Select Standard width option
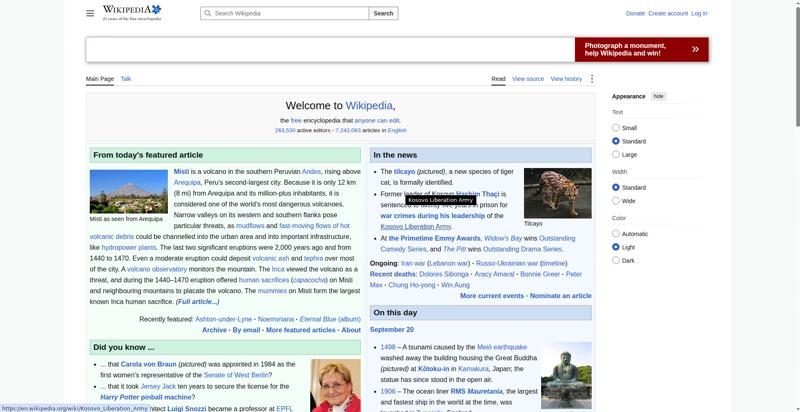The height and width of the screenshot is (412, 800). click(x=616, y=188)
